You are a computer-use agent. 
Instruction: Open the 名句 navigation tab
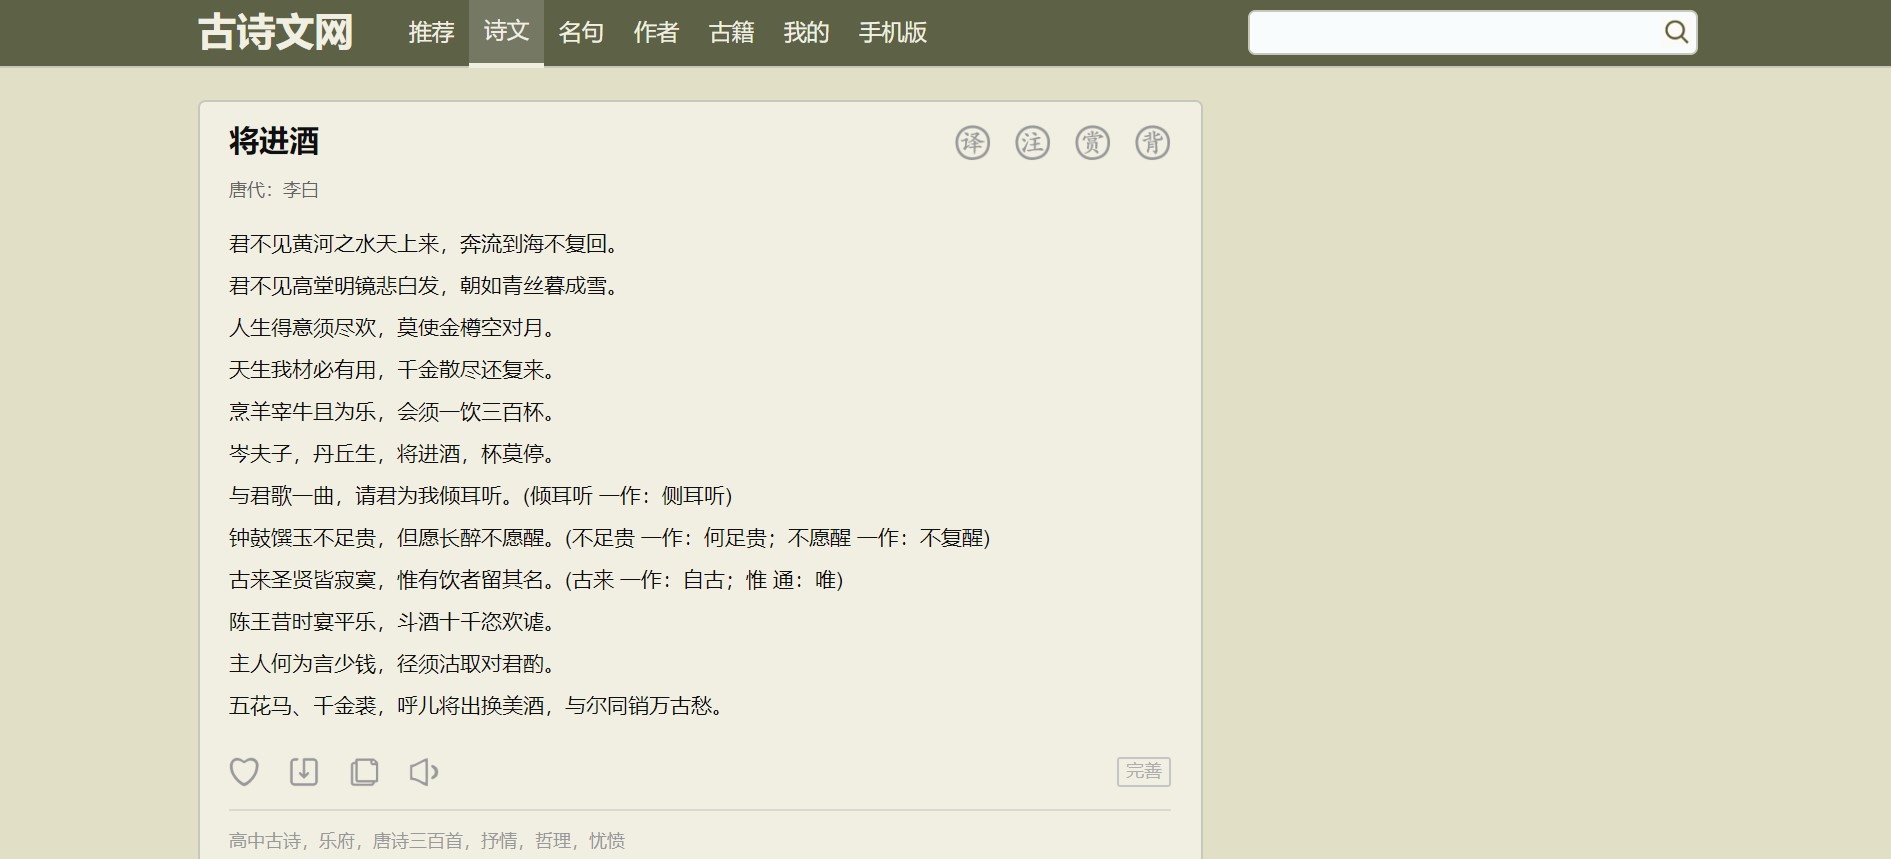click(581, 33)
